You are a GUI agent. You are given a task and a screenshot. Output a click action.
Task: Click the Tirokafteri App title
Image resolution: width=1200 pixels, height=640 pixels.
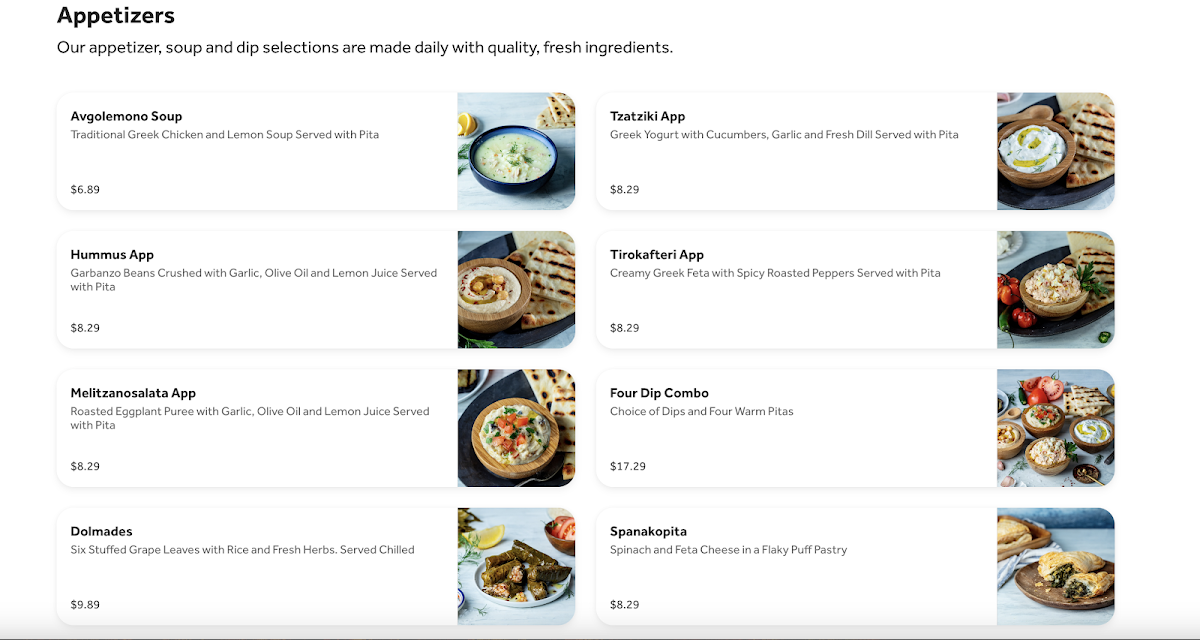(657, 255)
